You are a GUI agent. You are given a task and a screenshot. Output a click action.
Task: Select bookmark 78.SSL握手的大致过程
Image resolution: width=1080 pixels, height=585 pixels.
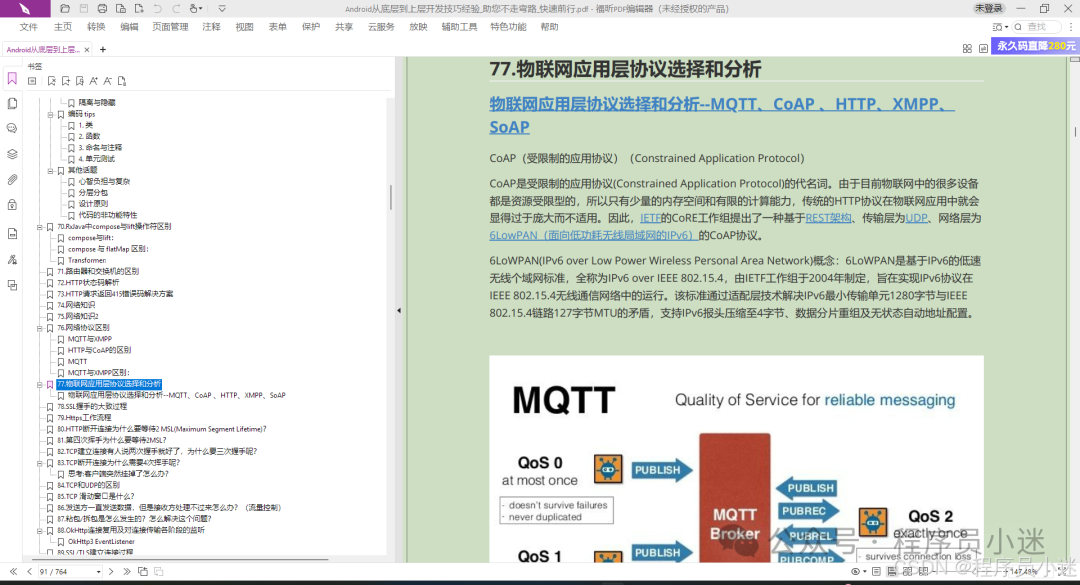pos(92,407)
